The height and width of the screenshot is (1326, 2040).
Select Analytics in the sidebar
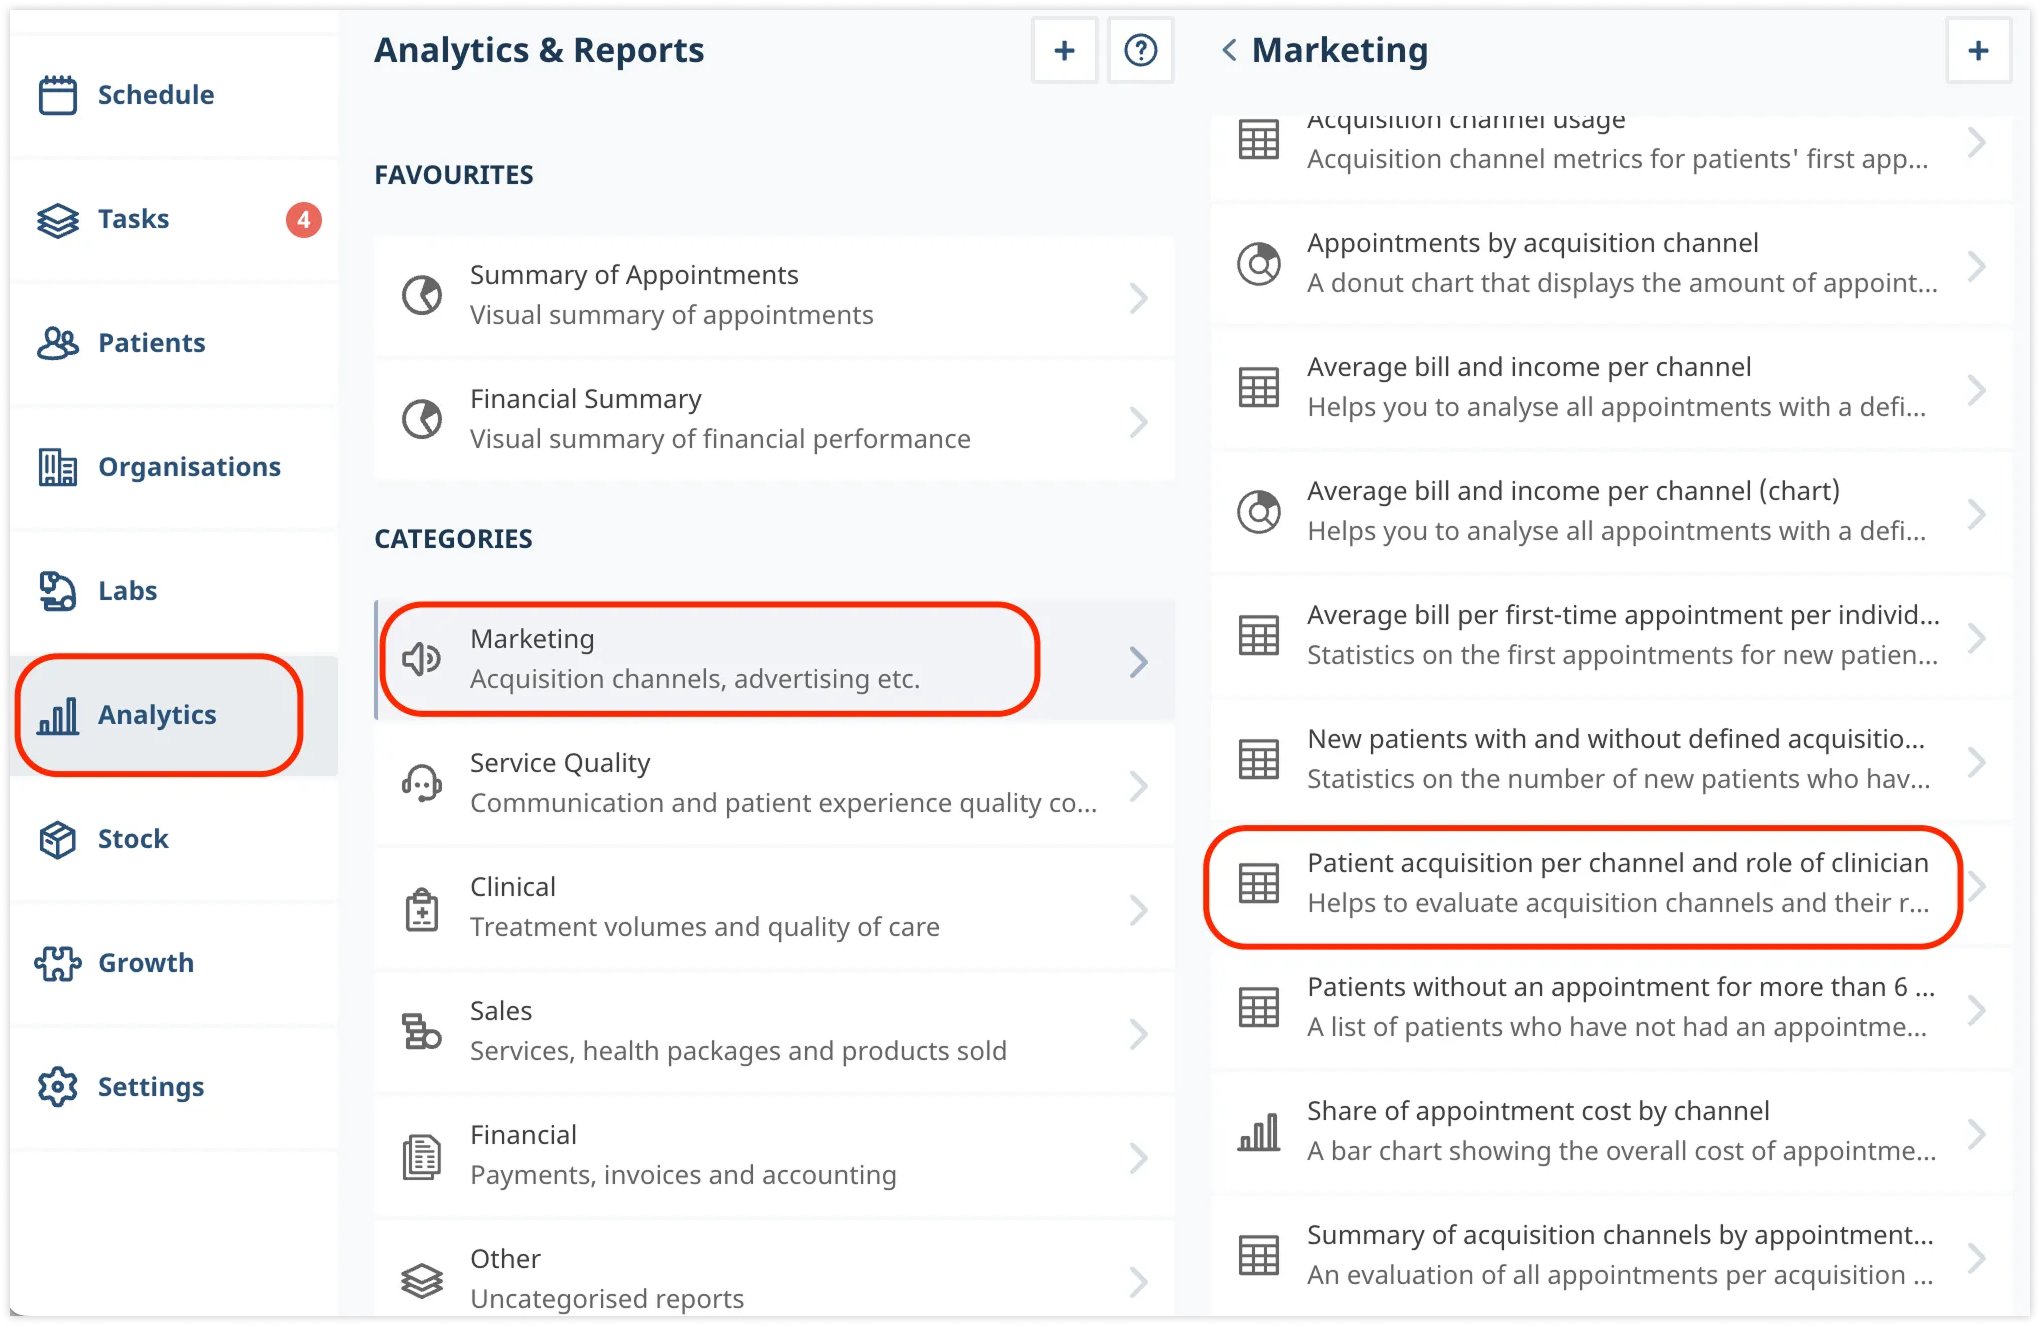[x=156, y=714]
